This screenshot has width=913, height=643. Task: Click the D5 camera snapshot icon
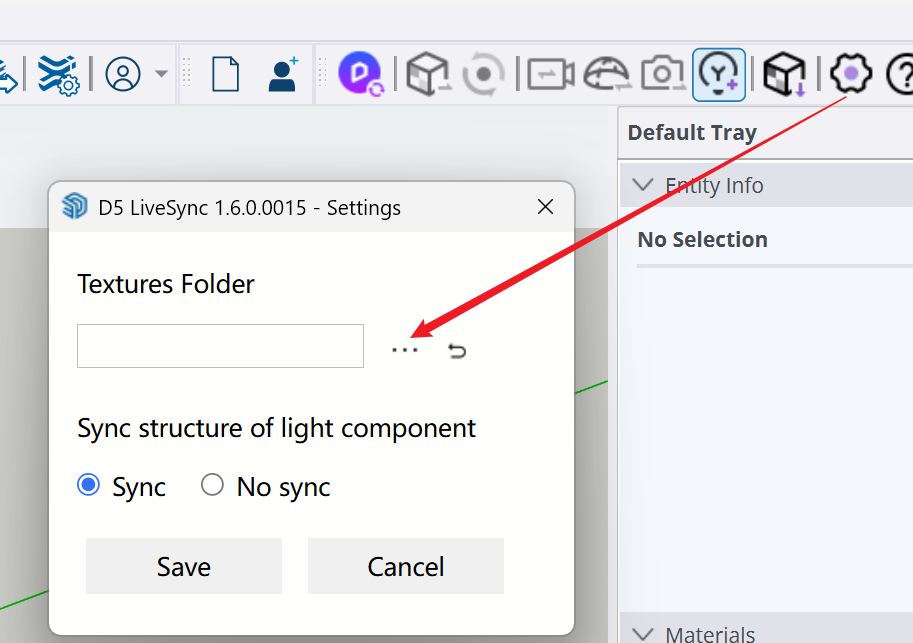coord(661,74)
